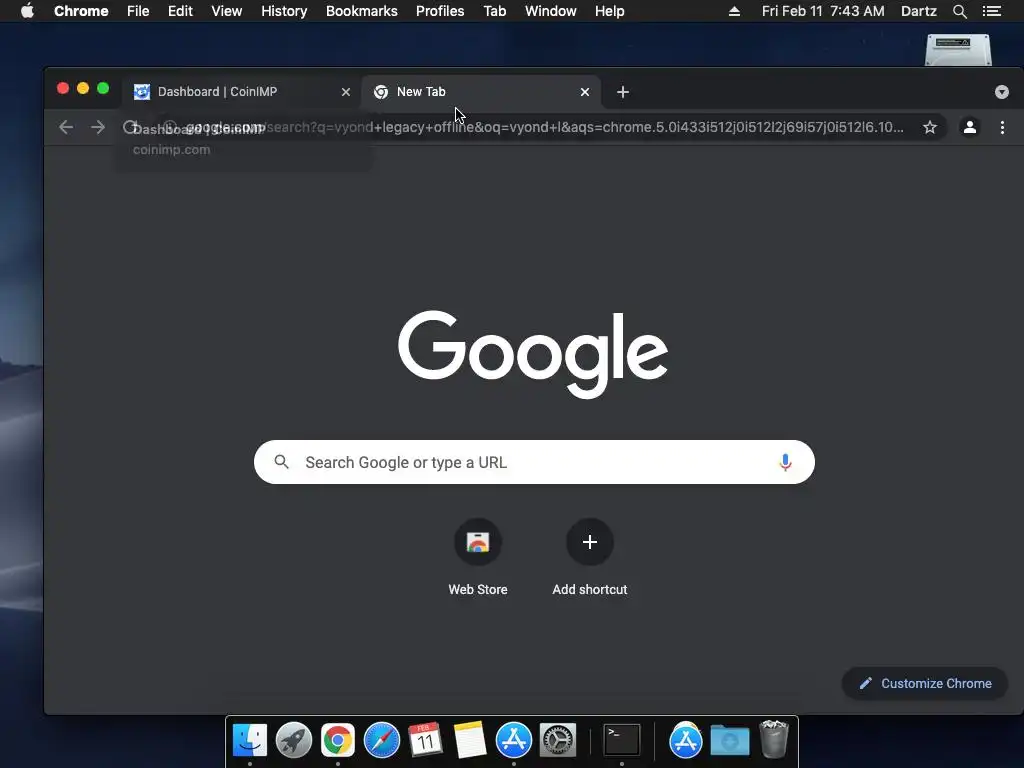1024x768 pixels.
Task: Click Google Chrome icon in the Dock
Action: 338,740
